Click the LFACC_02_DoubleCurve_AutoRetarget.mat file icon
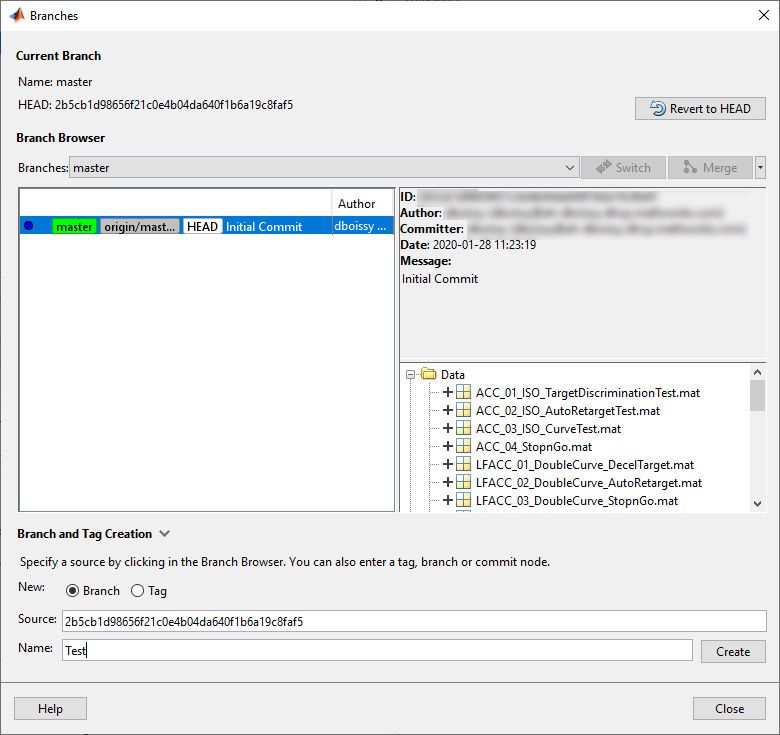 click(463, 482)
